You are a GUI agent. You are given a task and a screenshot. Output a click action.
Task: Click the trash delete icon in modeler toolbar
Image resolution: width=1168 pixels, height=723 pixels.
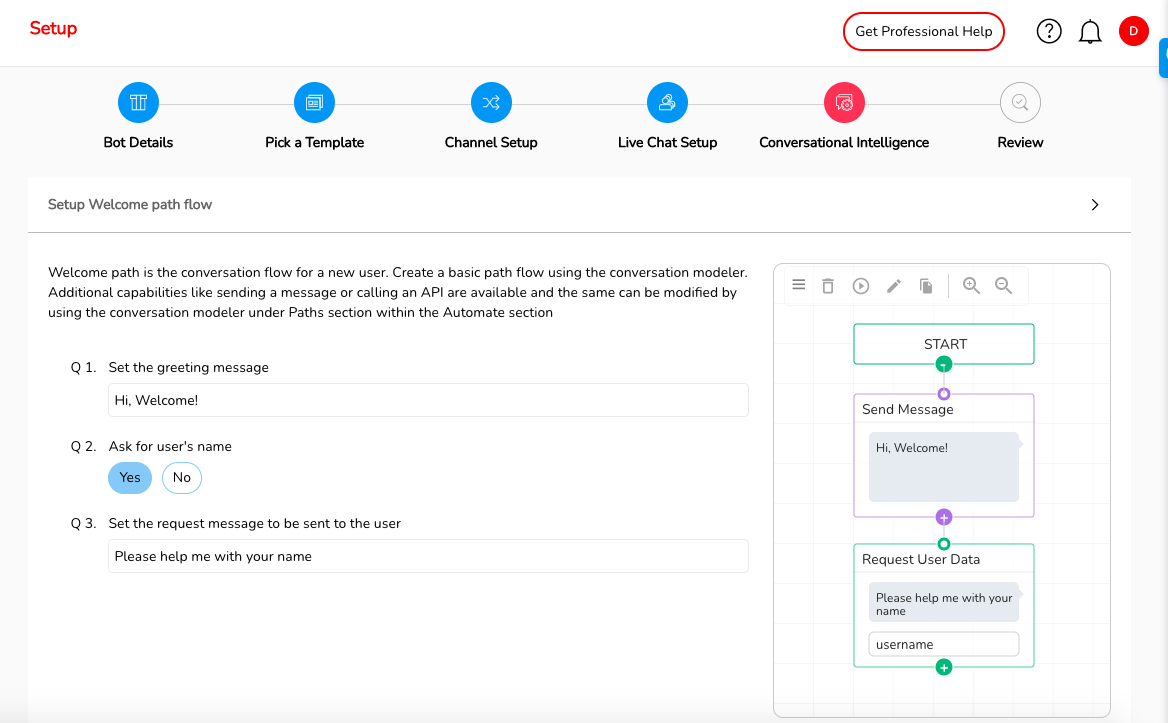coord(828,286)
